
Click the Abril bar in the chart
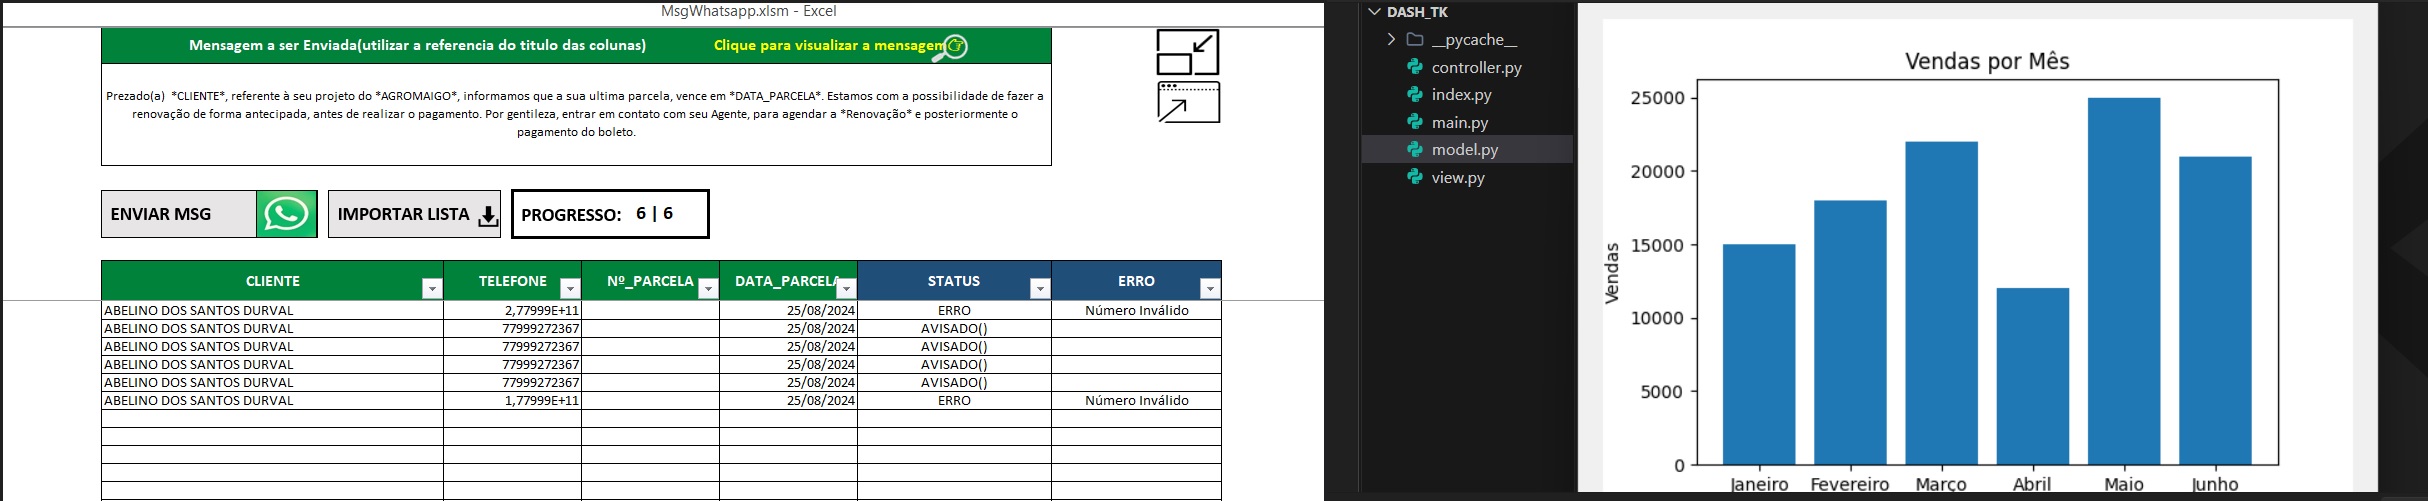point(2032,377)
